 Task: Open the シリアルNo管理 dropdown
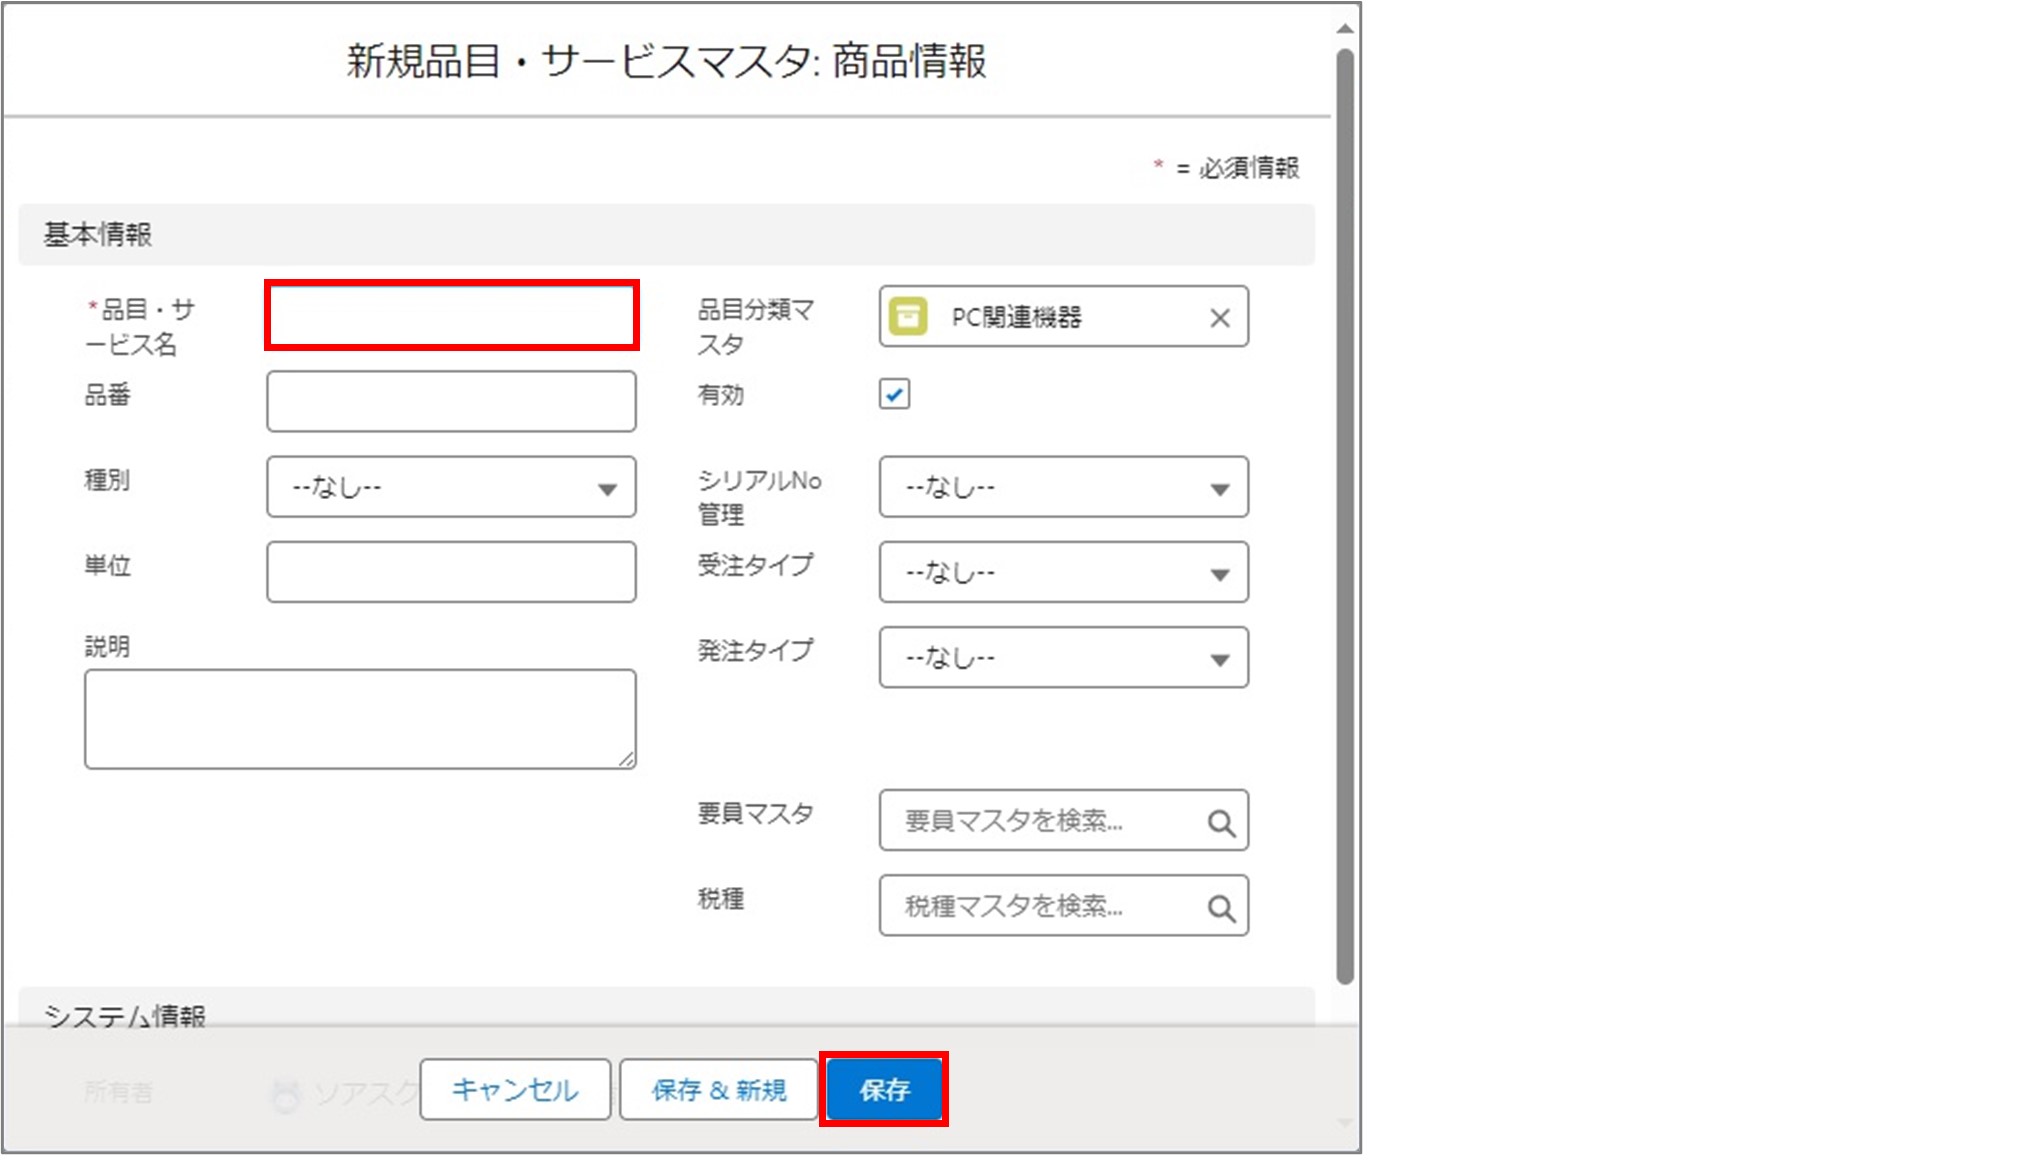coord(1064,487)
